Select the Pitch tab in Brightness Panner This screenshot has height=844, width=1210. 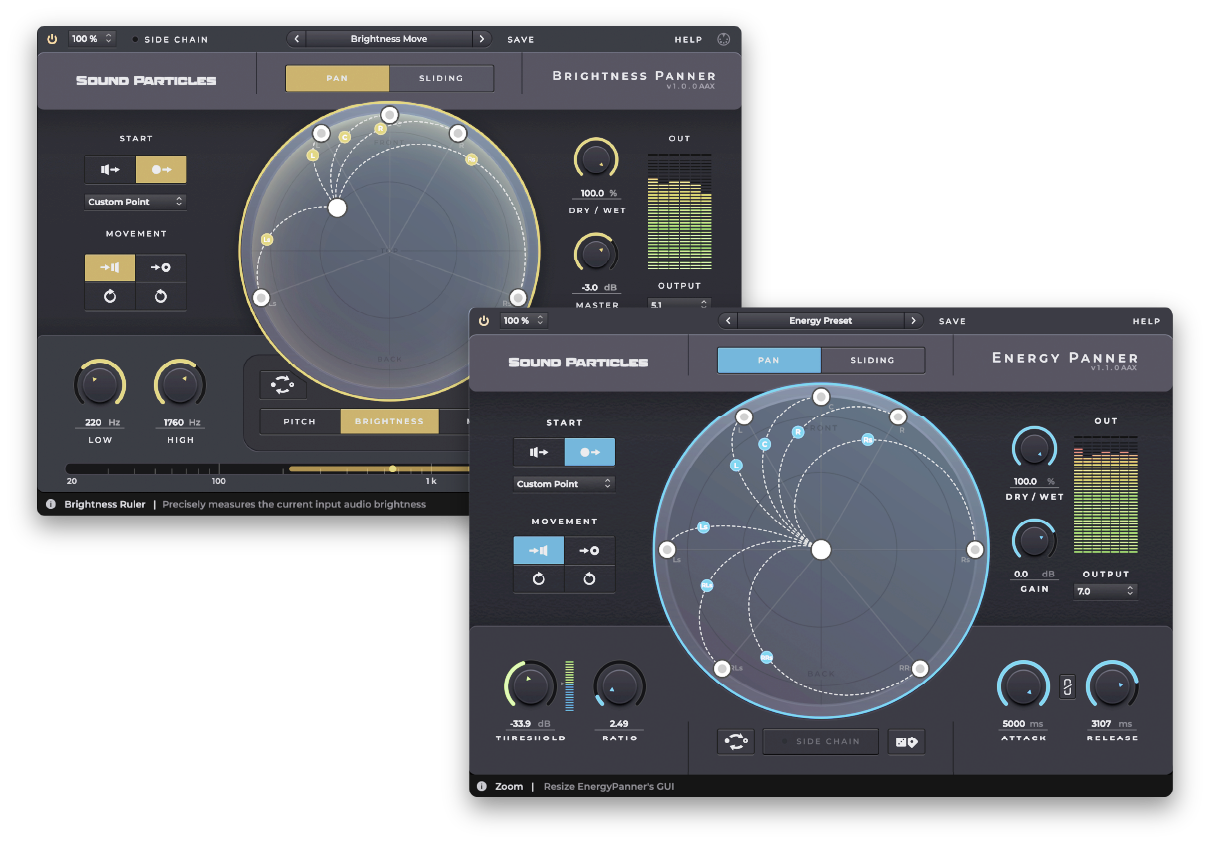(300, 421)
